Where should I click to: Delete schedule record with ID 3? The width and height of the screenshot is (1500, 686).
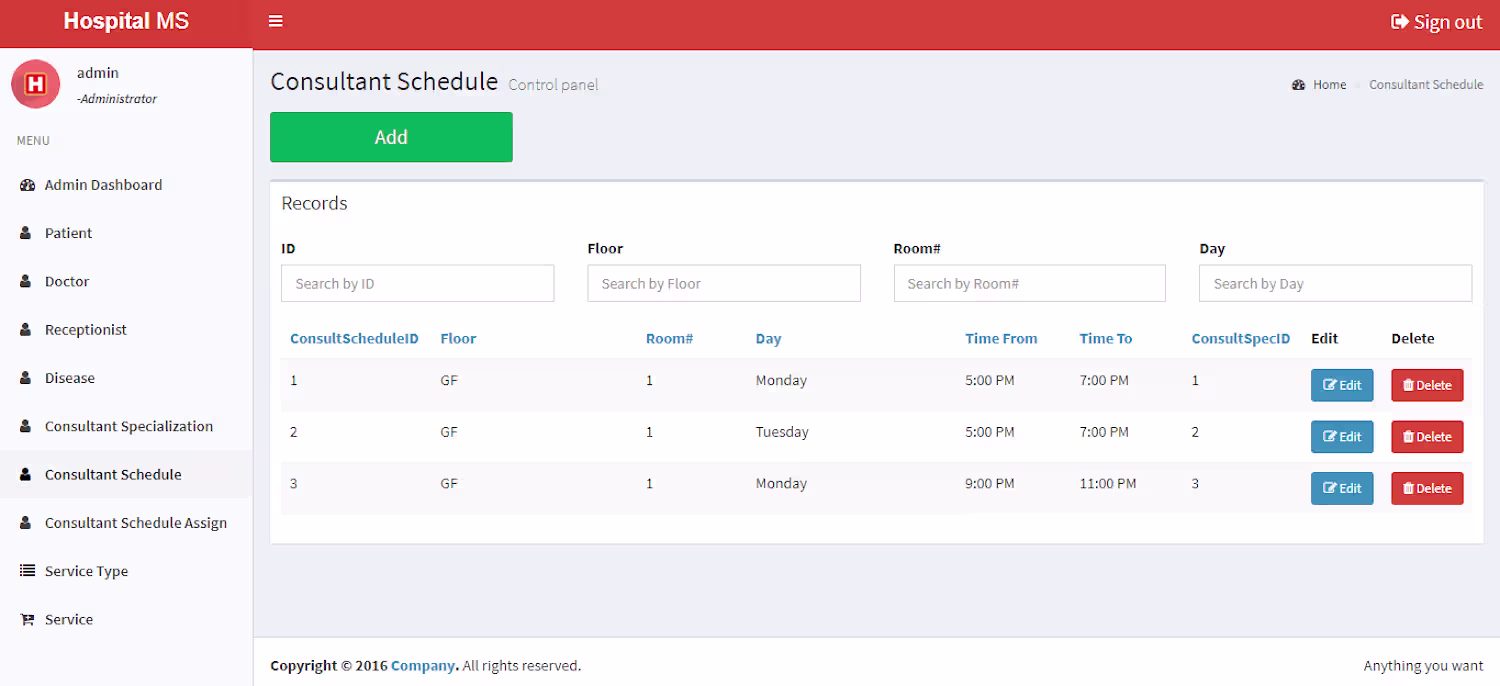point(1427,489)
